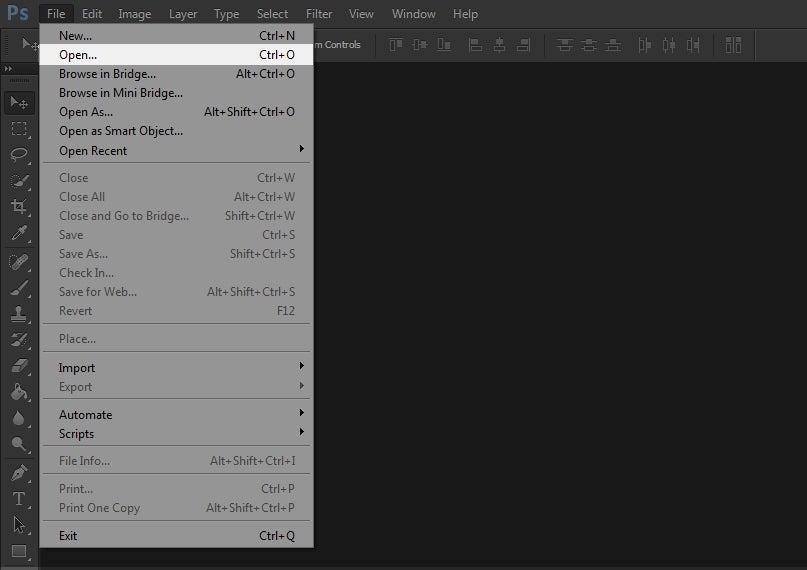Viewport: 807px width, 570px height.
Task: Open the View menu
Action: pyautogui.click(x=361, y=14)
